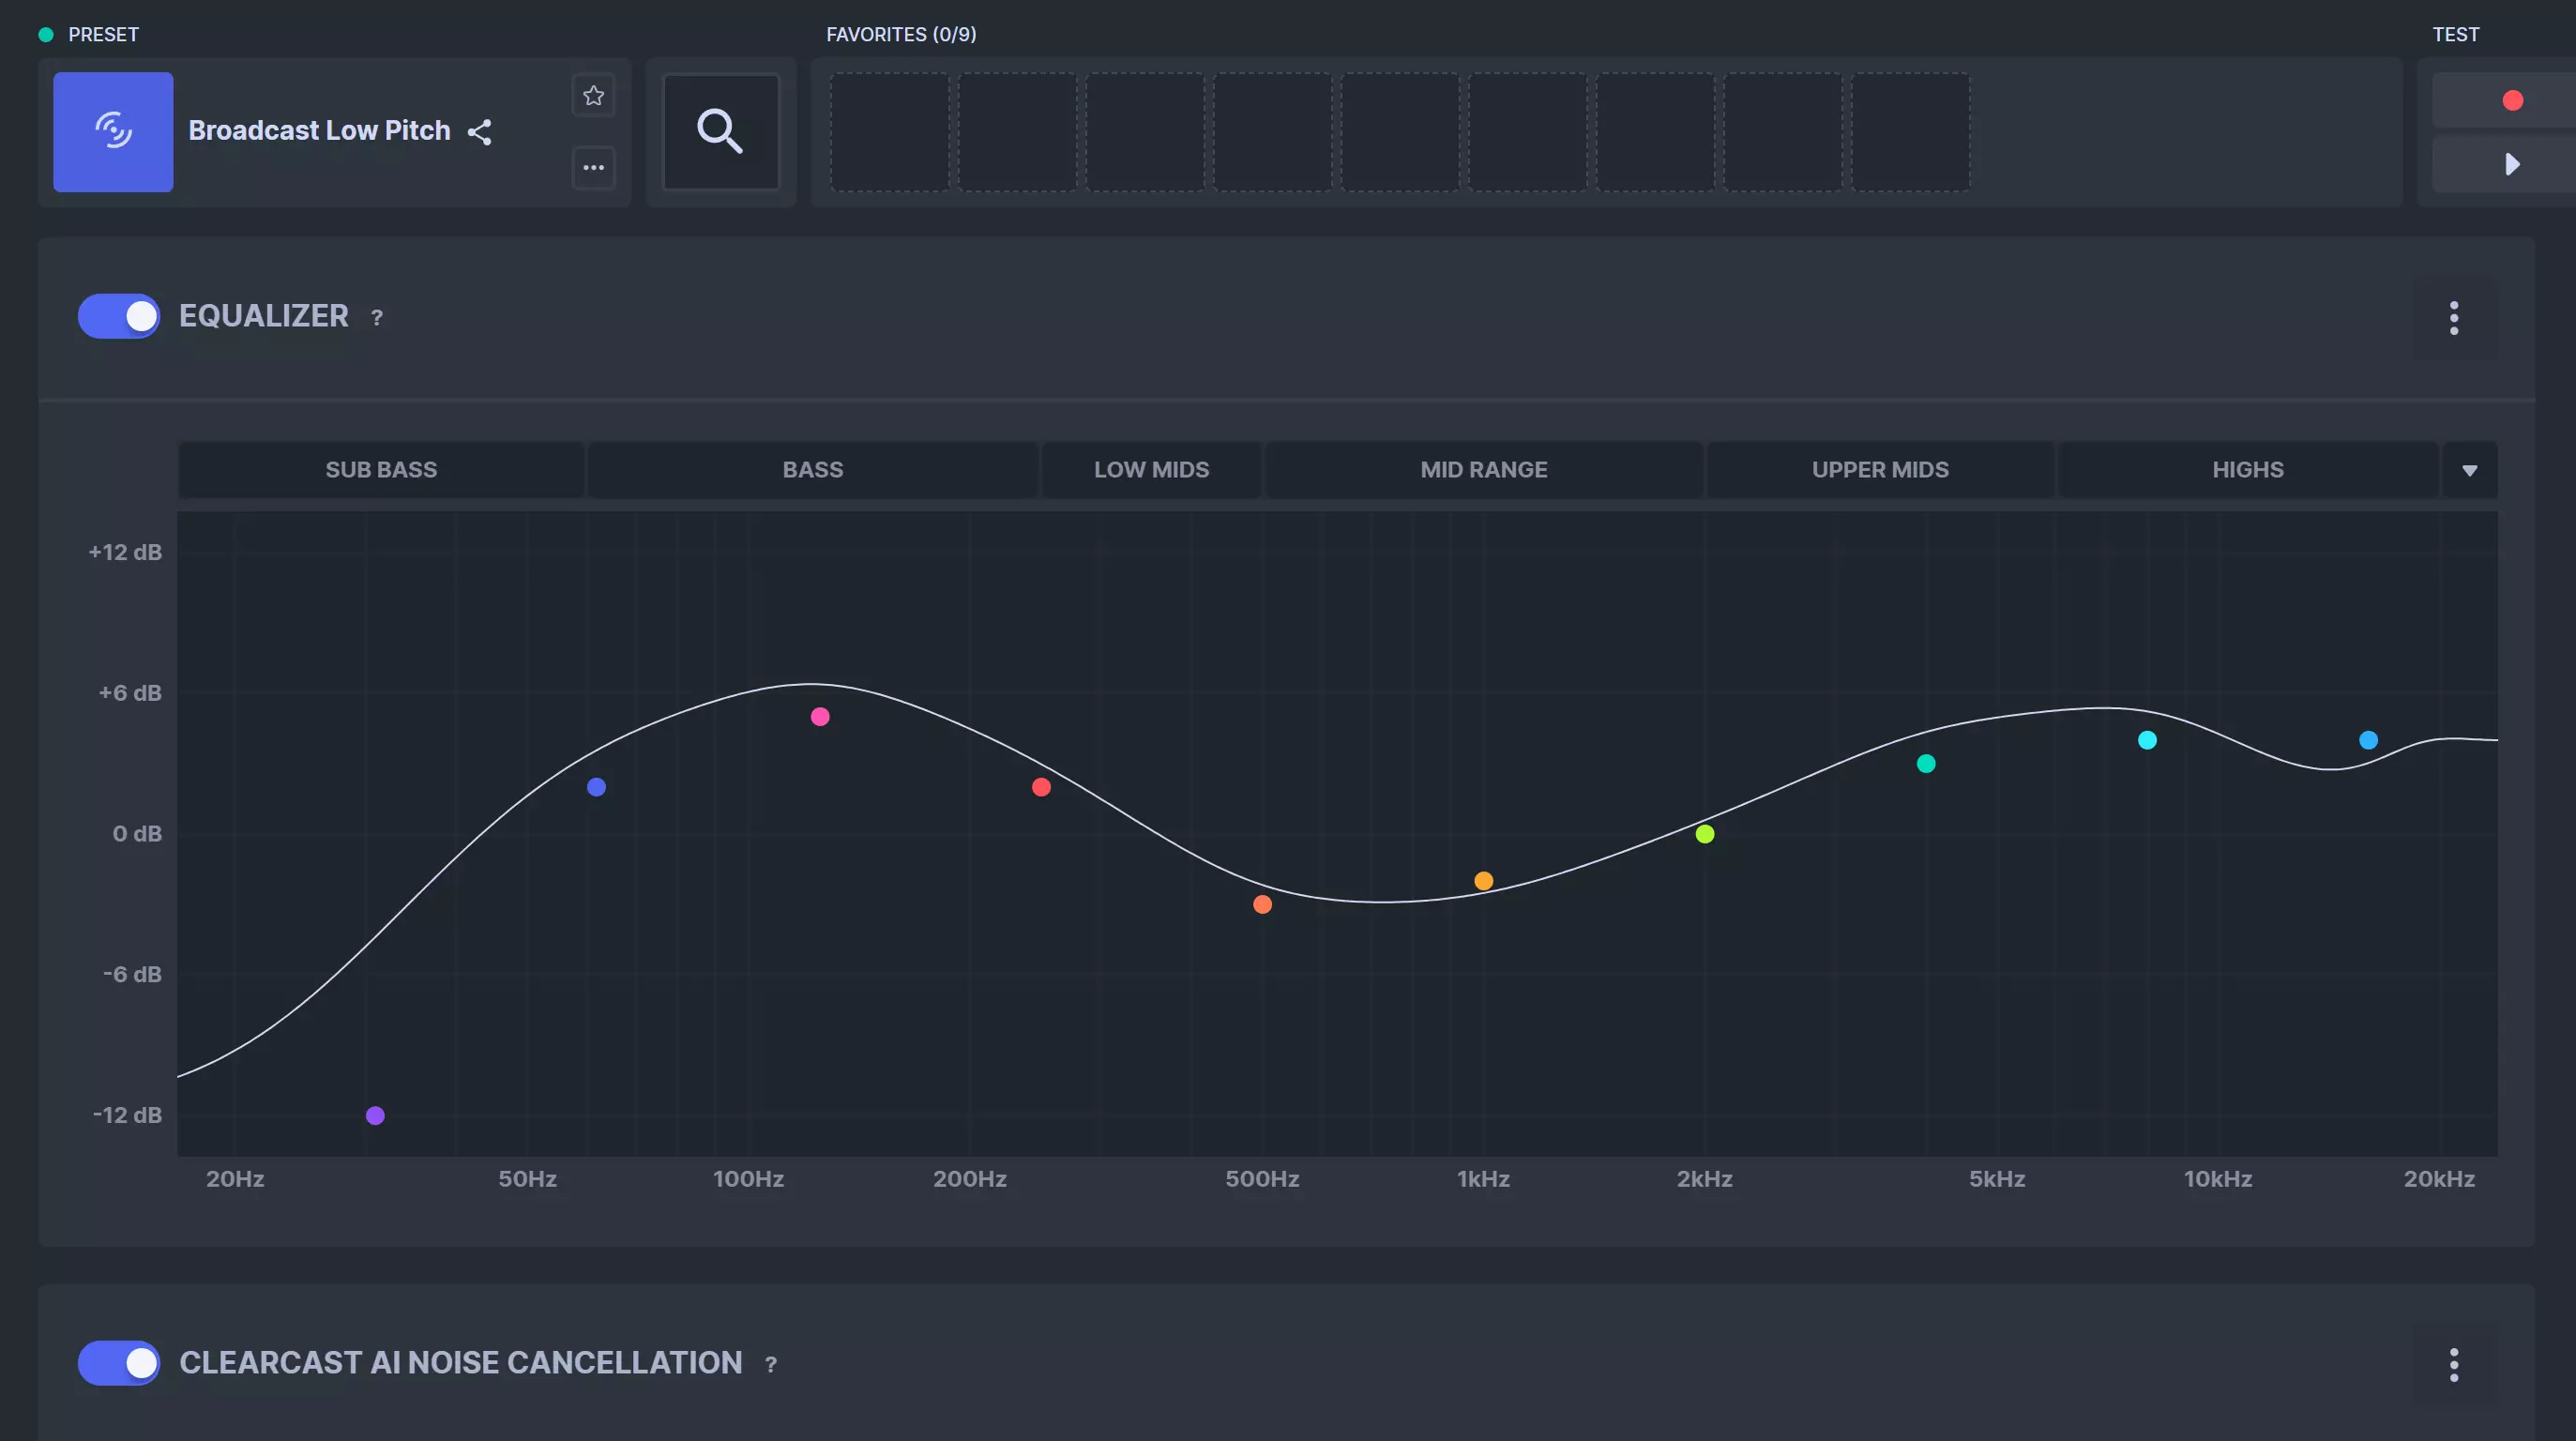Open the Equalizer vertical dots menu
Screen dimensions: 2576x1441
(2454, 318)
